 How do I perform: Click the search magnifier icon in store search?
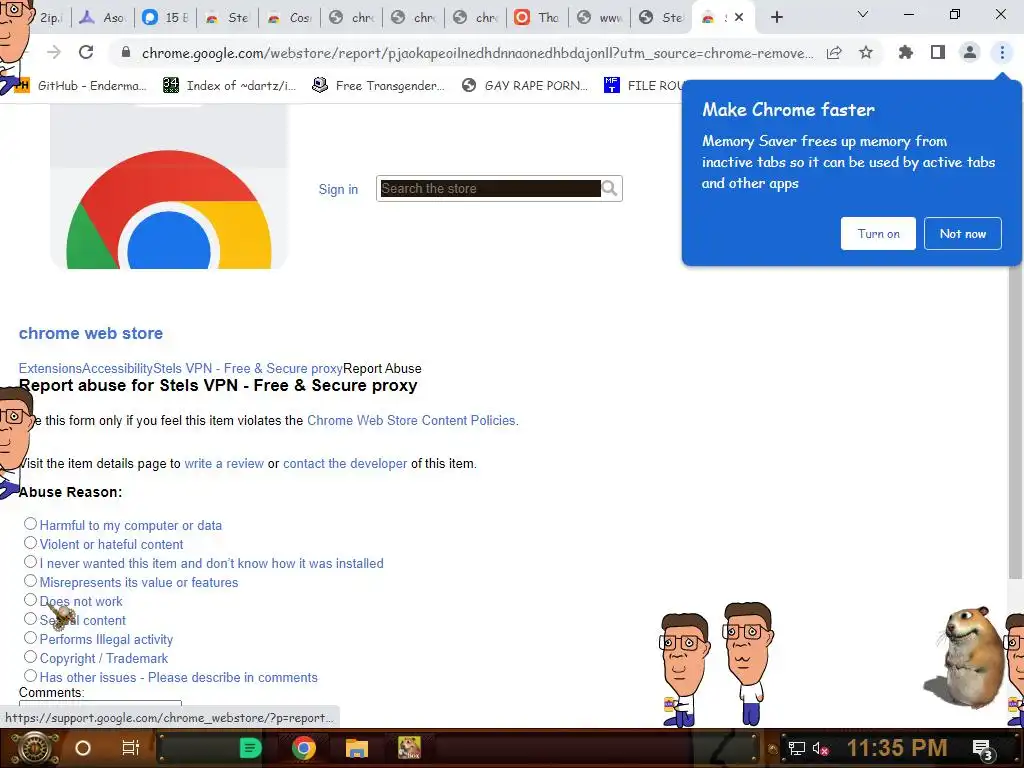point(610,189)
